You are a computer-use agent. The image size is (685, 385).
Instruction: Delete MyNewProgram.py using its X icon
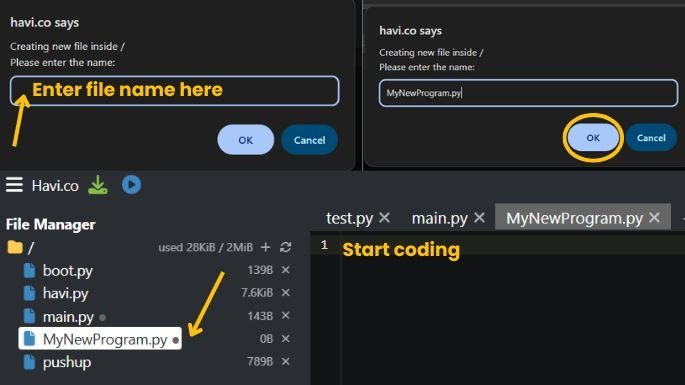286,339
